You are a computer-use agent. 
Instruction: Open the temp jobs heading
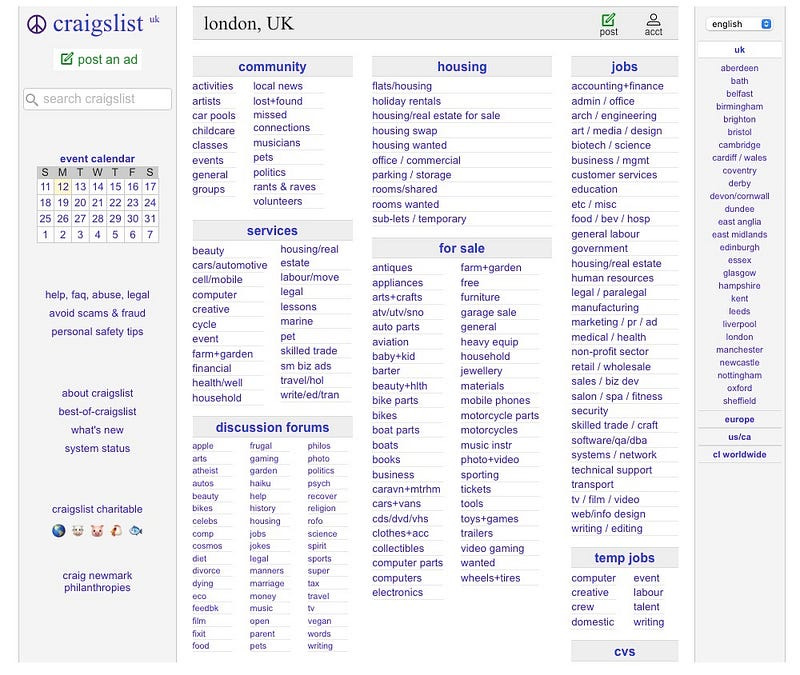tap(624, 558)
